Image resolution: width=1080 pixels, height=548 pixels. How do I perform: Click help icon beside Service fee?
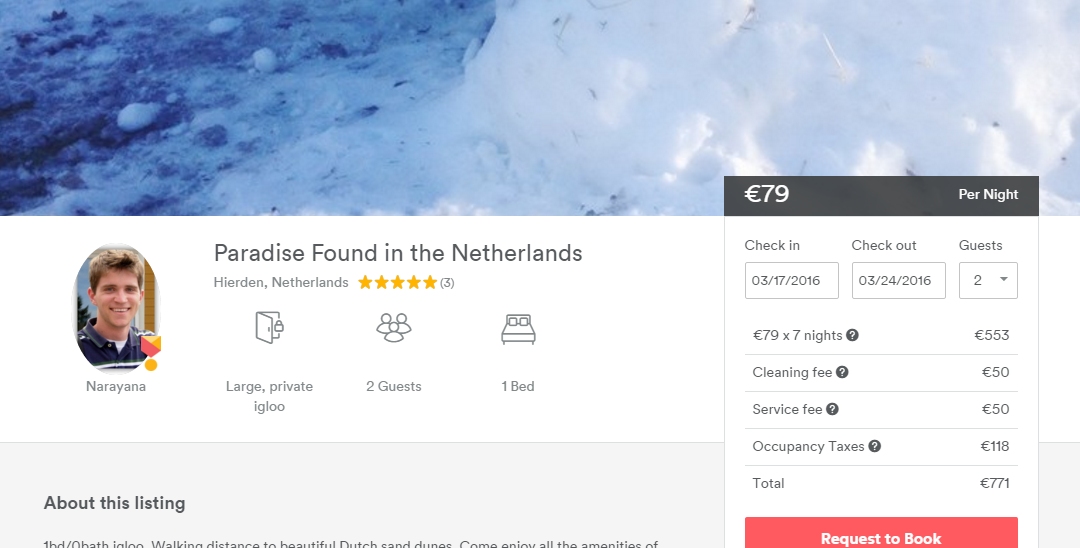point(832,409)
